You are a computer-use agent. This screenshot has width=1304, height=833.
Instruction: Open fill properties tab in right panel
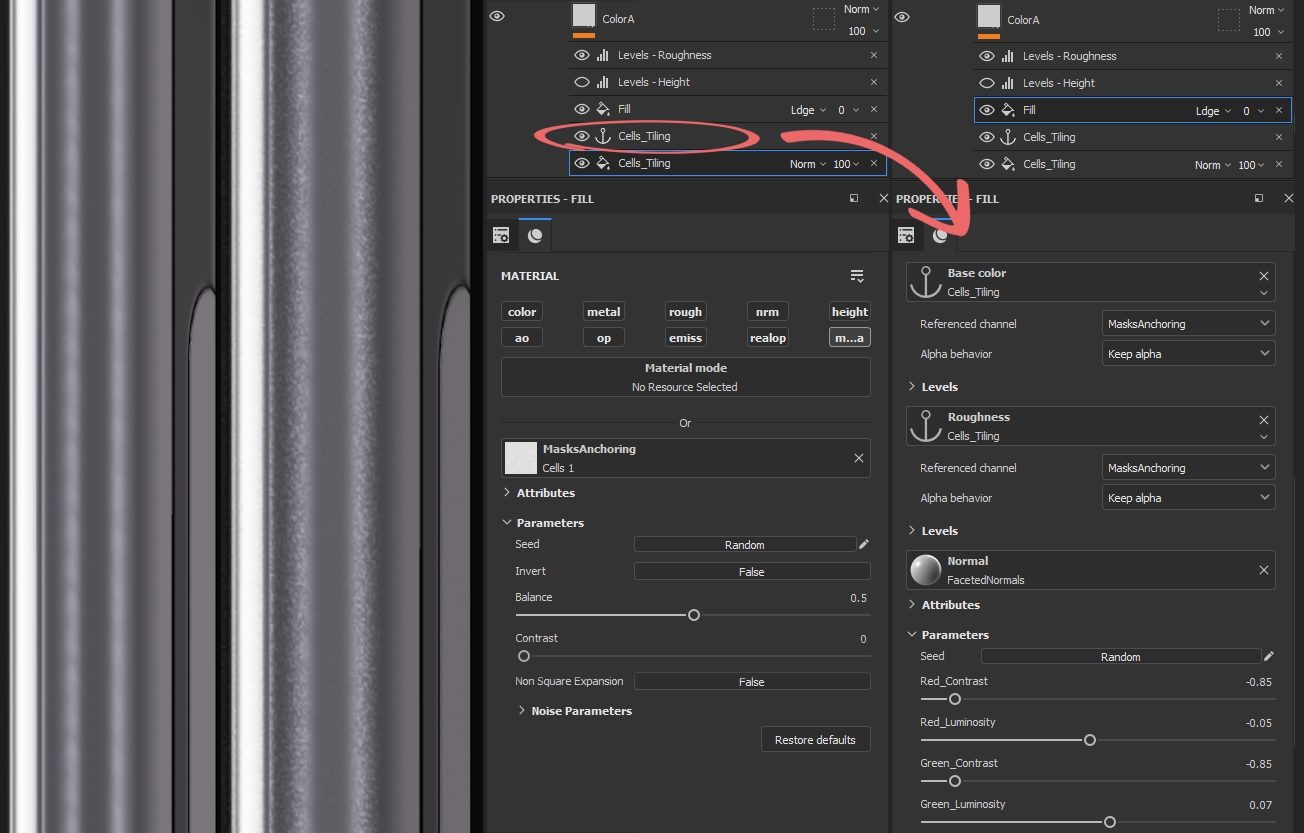tap(906, 236)
